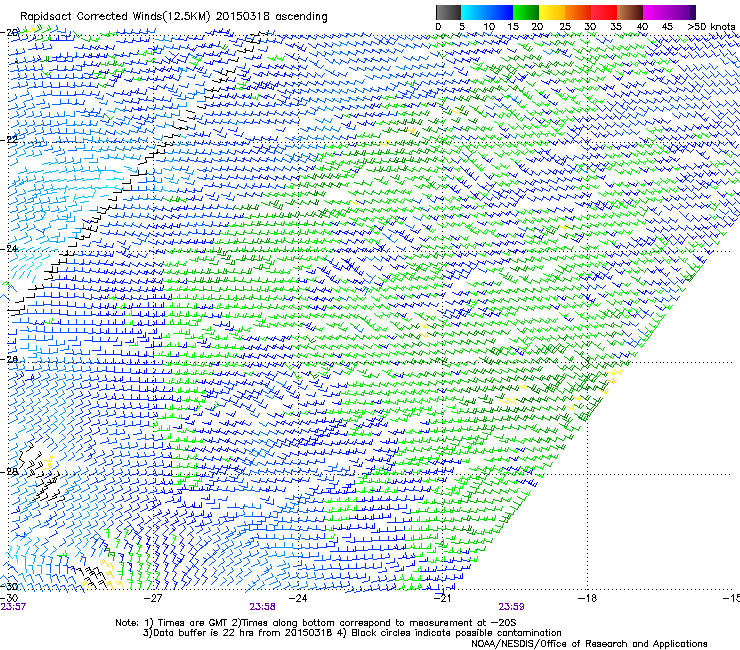Click the latitude label -28
Image resolution: width=740 pixels, height=650 pixels.
coord(9,472)
